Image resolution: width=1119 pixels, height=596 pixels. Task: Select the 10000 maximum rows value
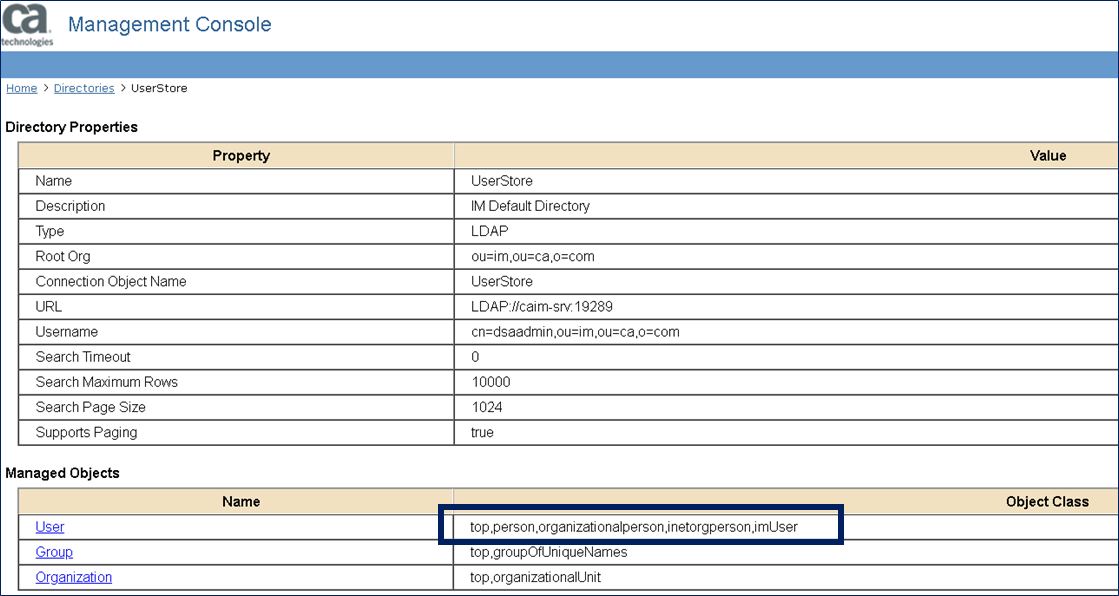(491, 382)
